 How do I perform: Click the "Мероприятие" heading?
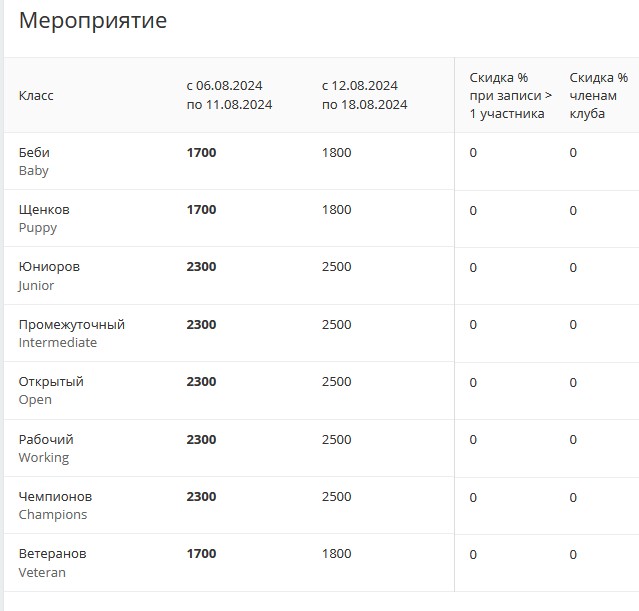click(x=93, y=21)
